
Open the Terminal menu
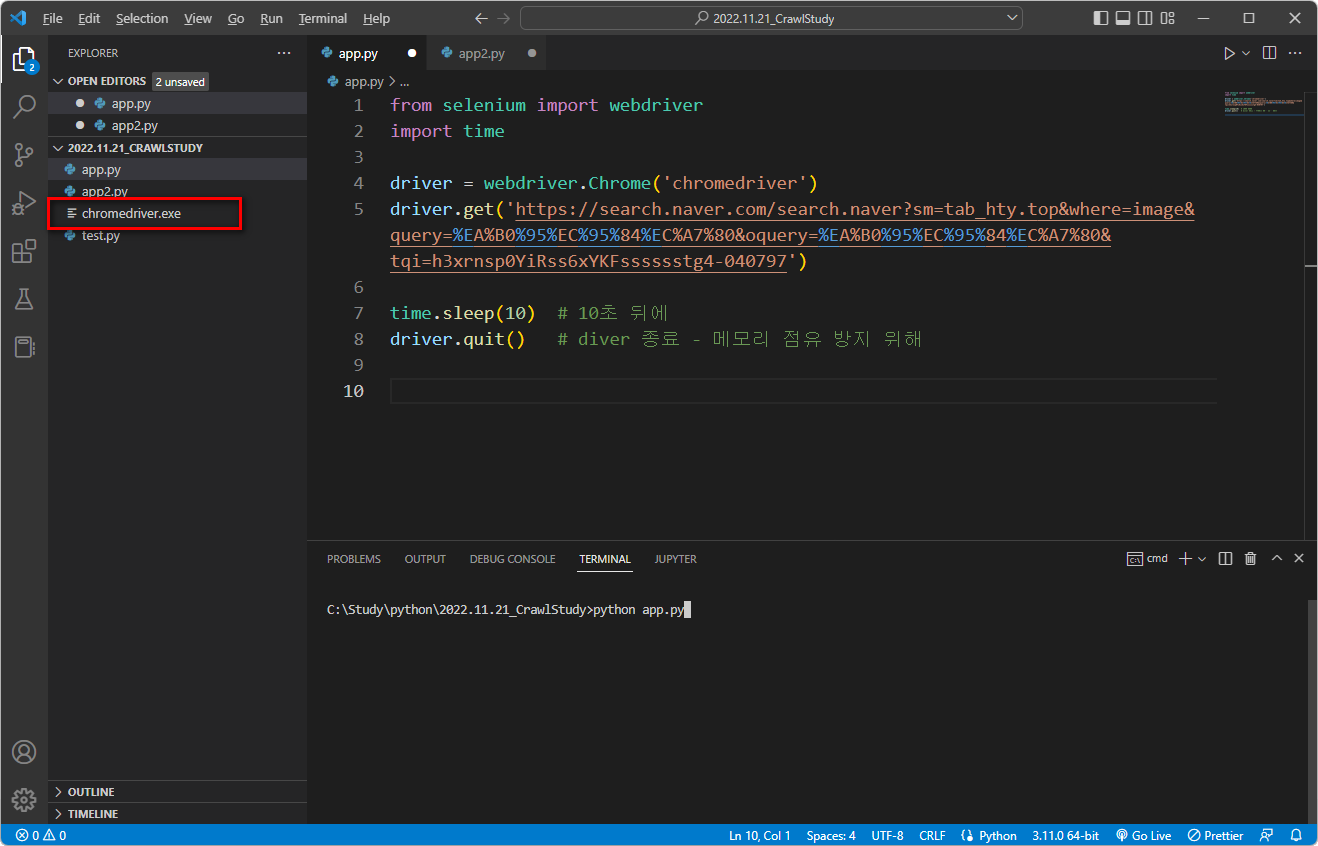pos(322,18)
